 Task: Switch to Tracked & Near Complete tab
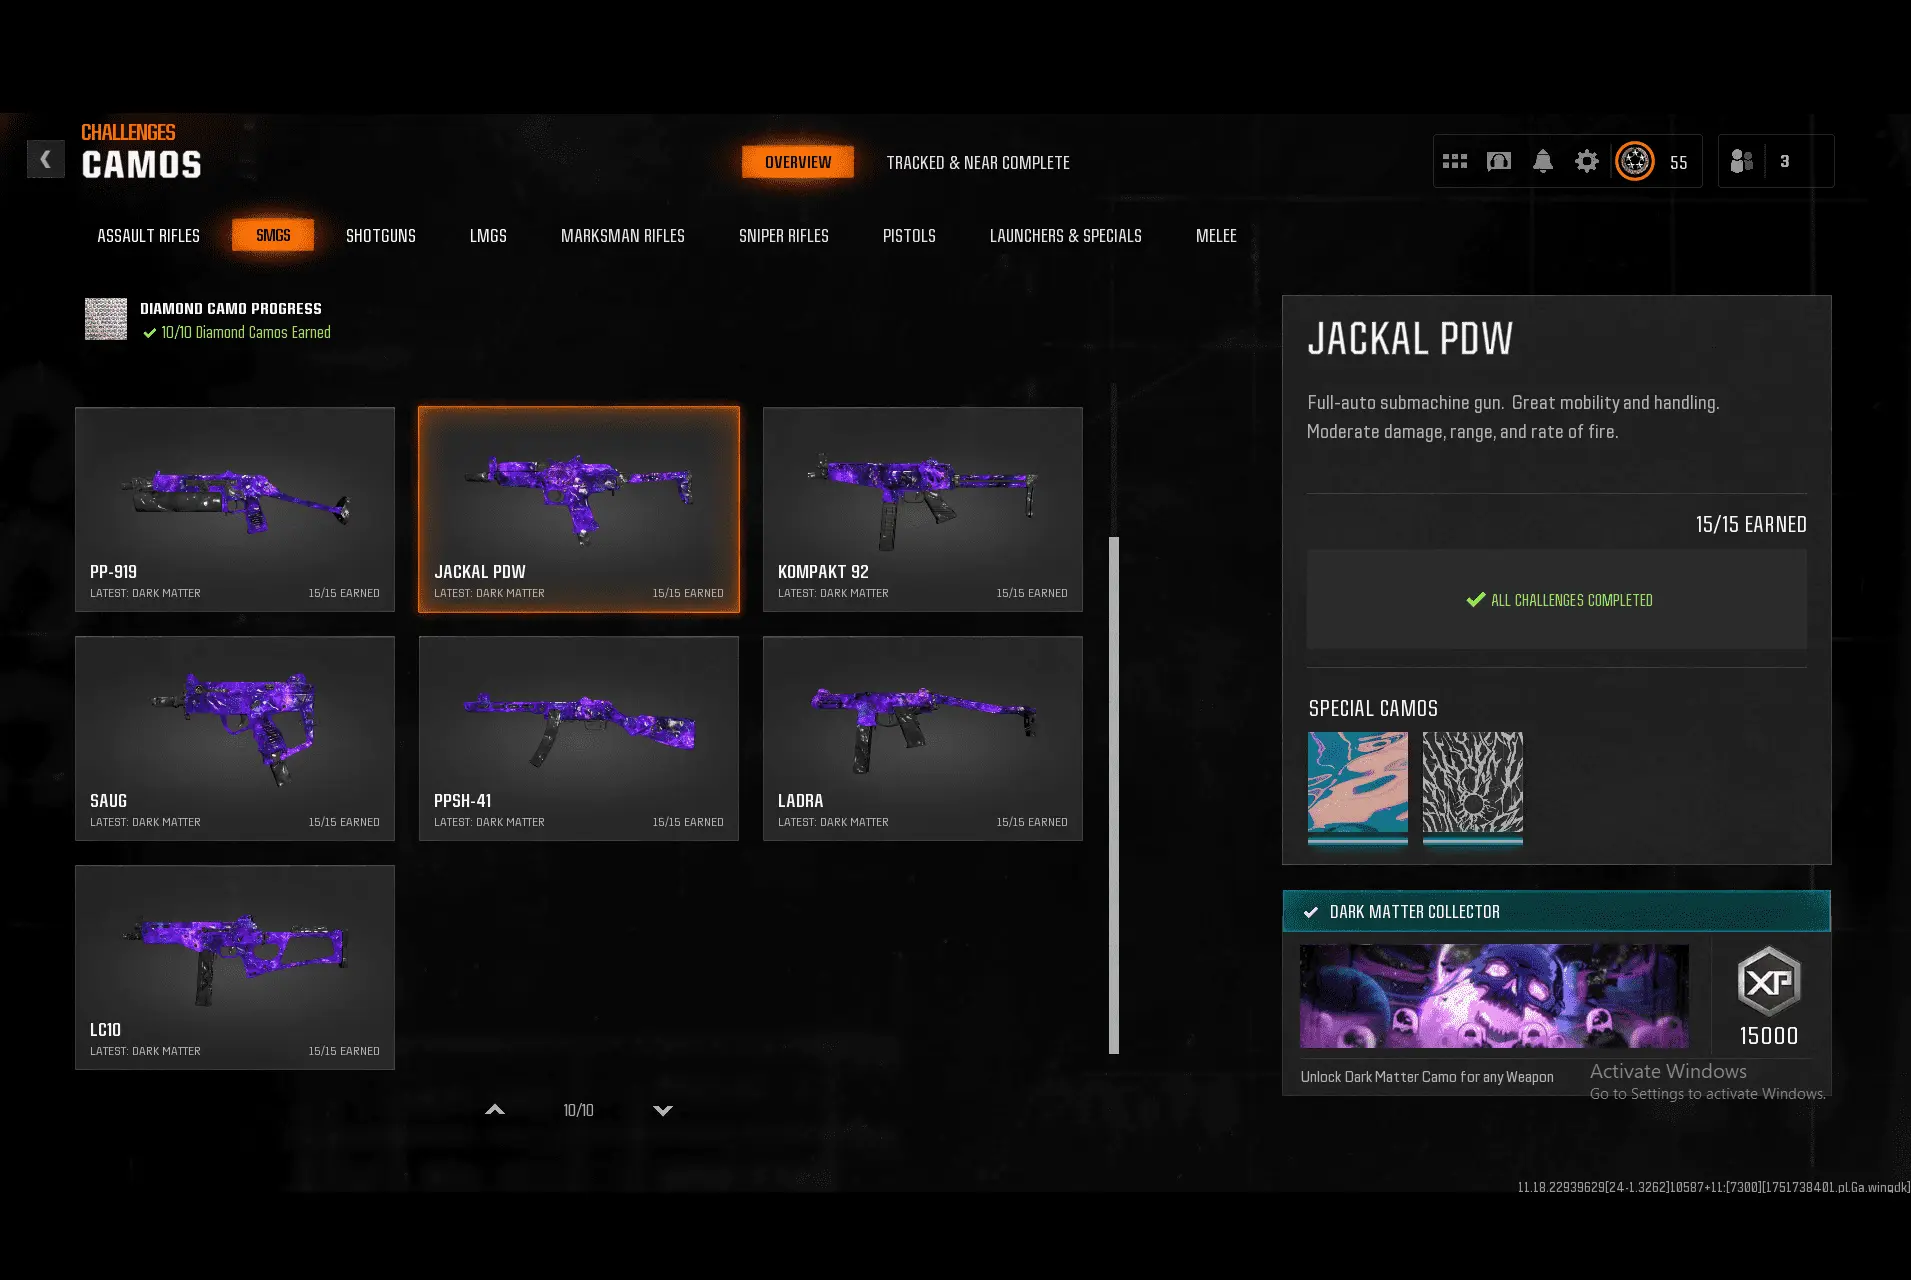coord(978,162)
